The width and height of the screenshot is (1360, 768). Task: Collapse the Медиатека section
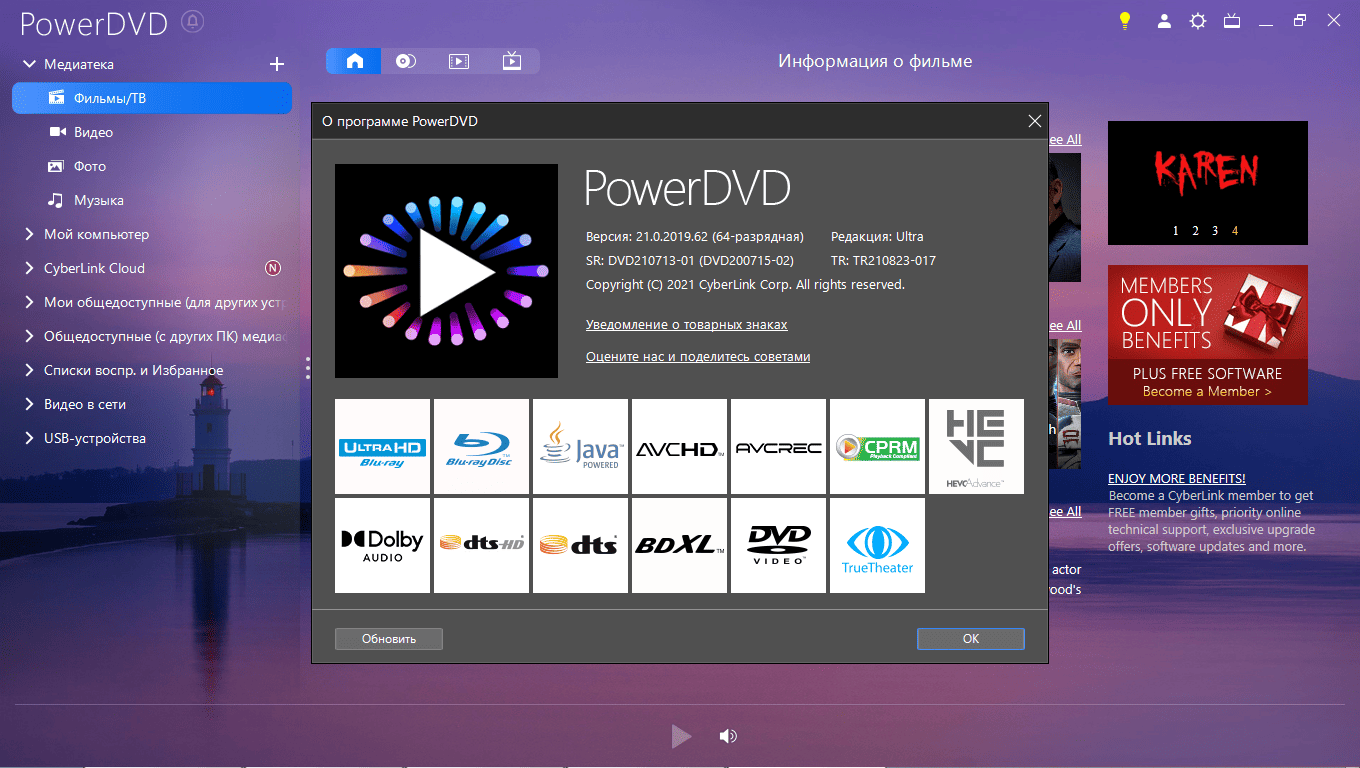29,64
